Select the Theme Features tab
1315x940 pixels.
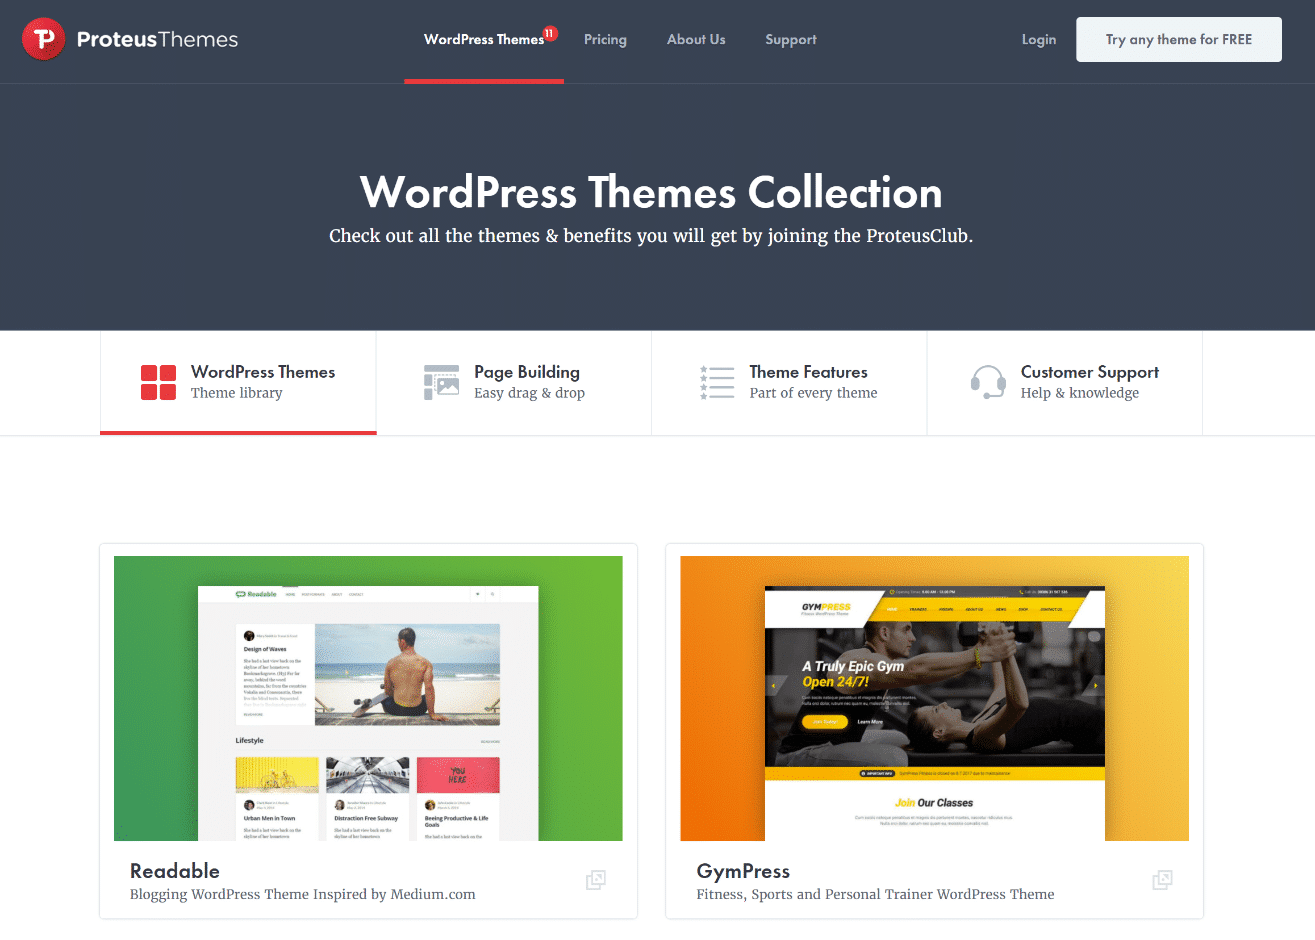(789, 382)
